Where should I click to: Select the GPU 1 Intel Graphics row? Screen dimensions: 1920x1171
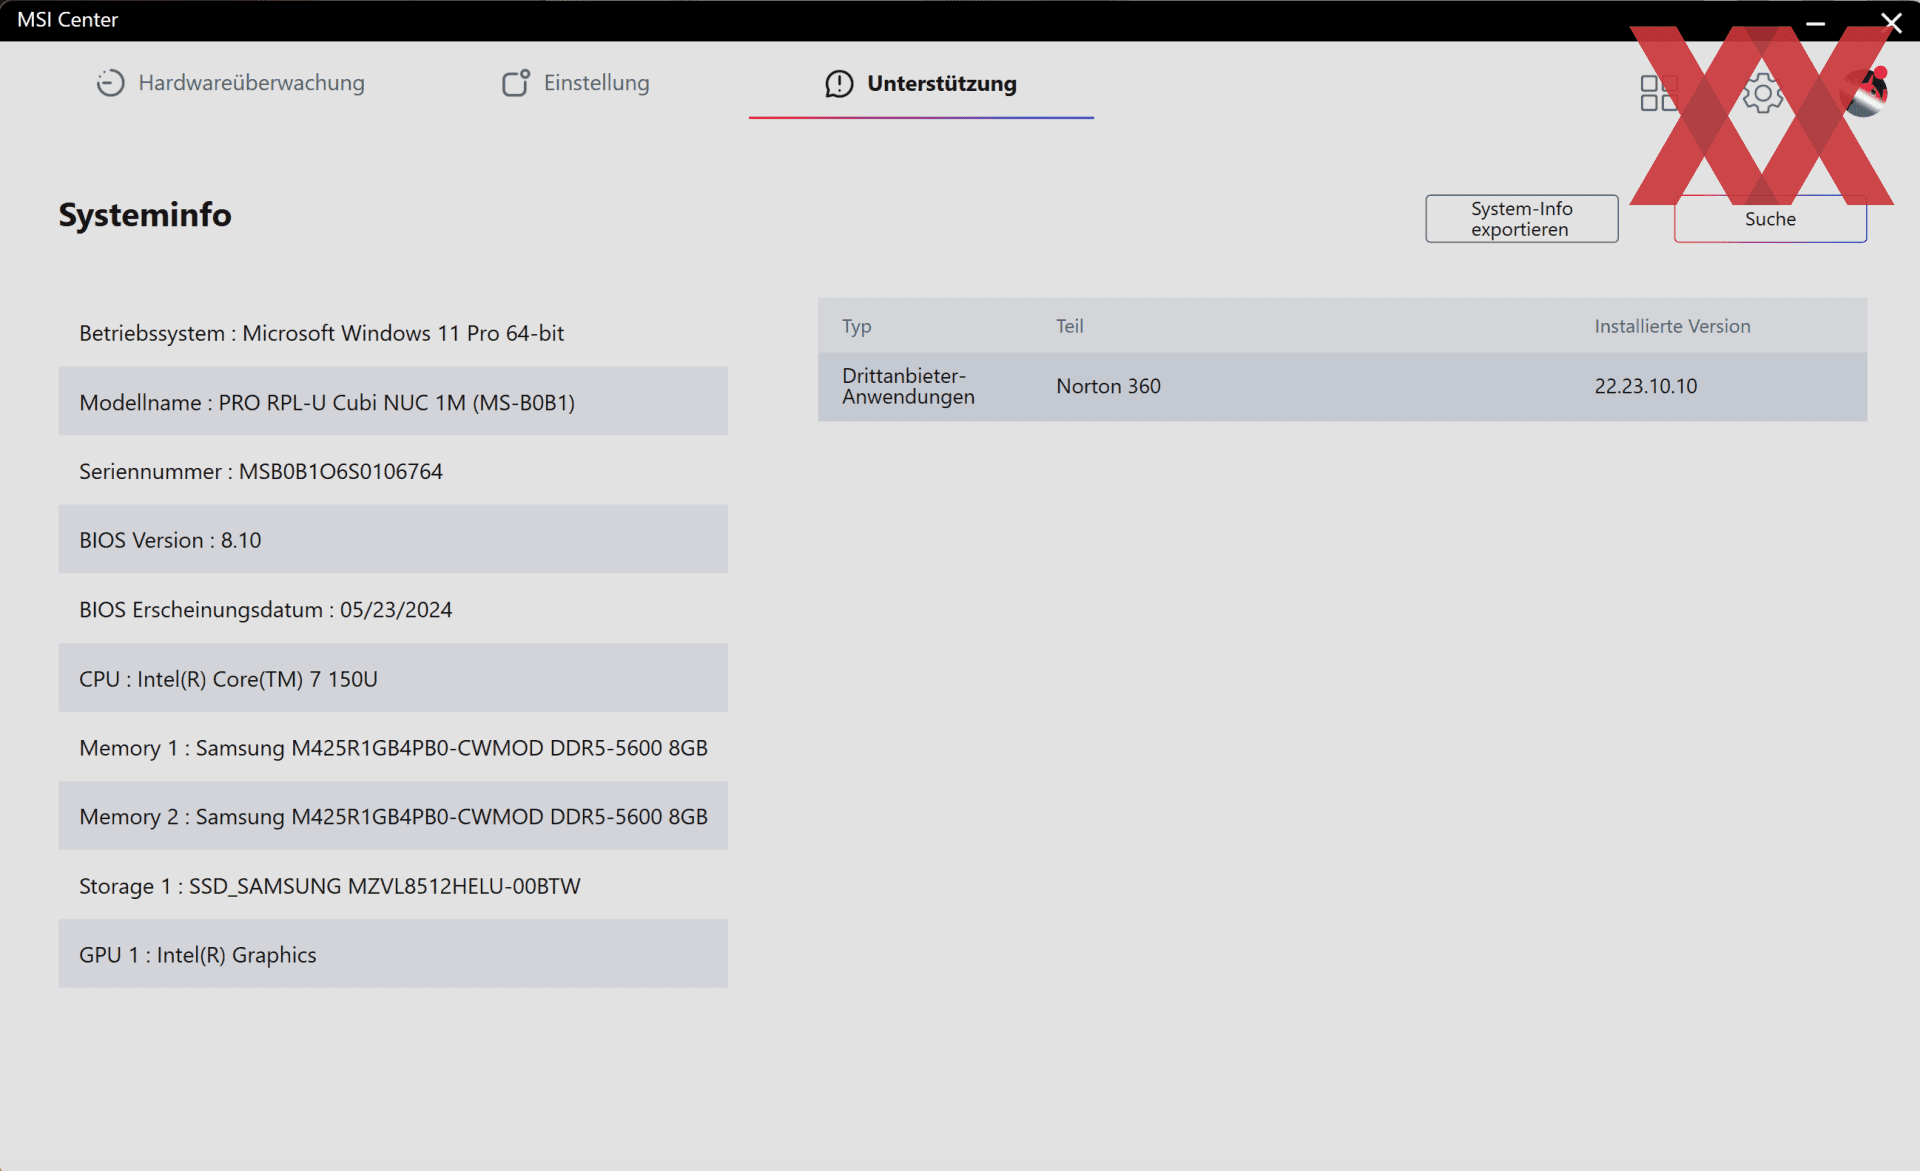click(393, 955)
